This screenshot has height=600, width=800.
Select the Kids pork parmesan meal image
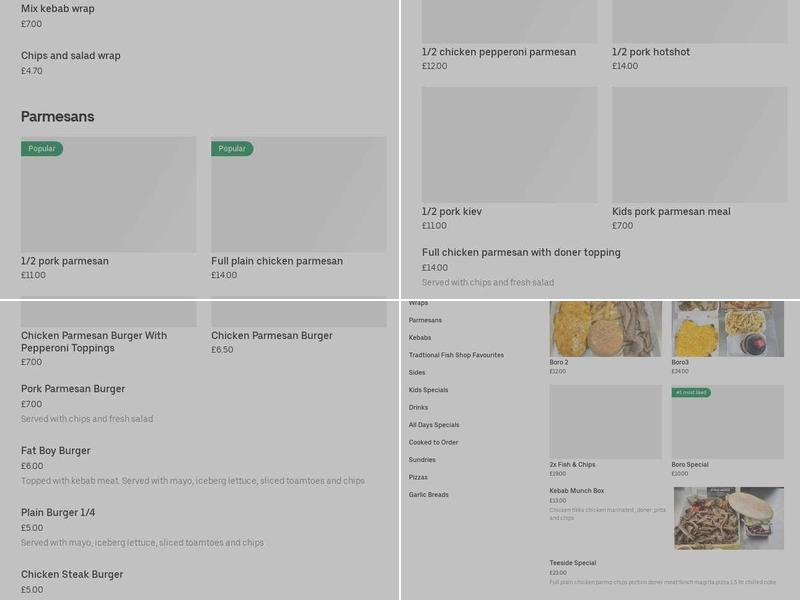point(699,145)
